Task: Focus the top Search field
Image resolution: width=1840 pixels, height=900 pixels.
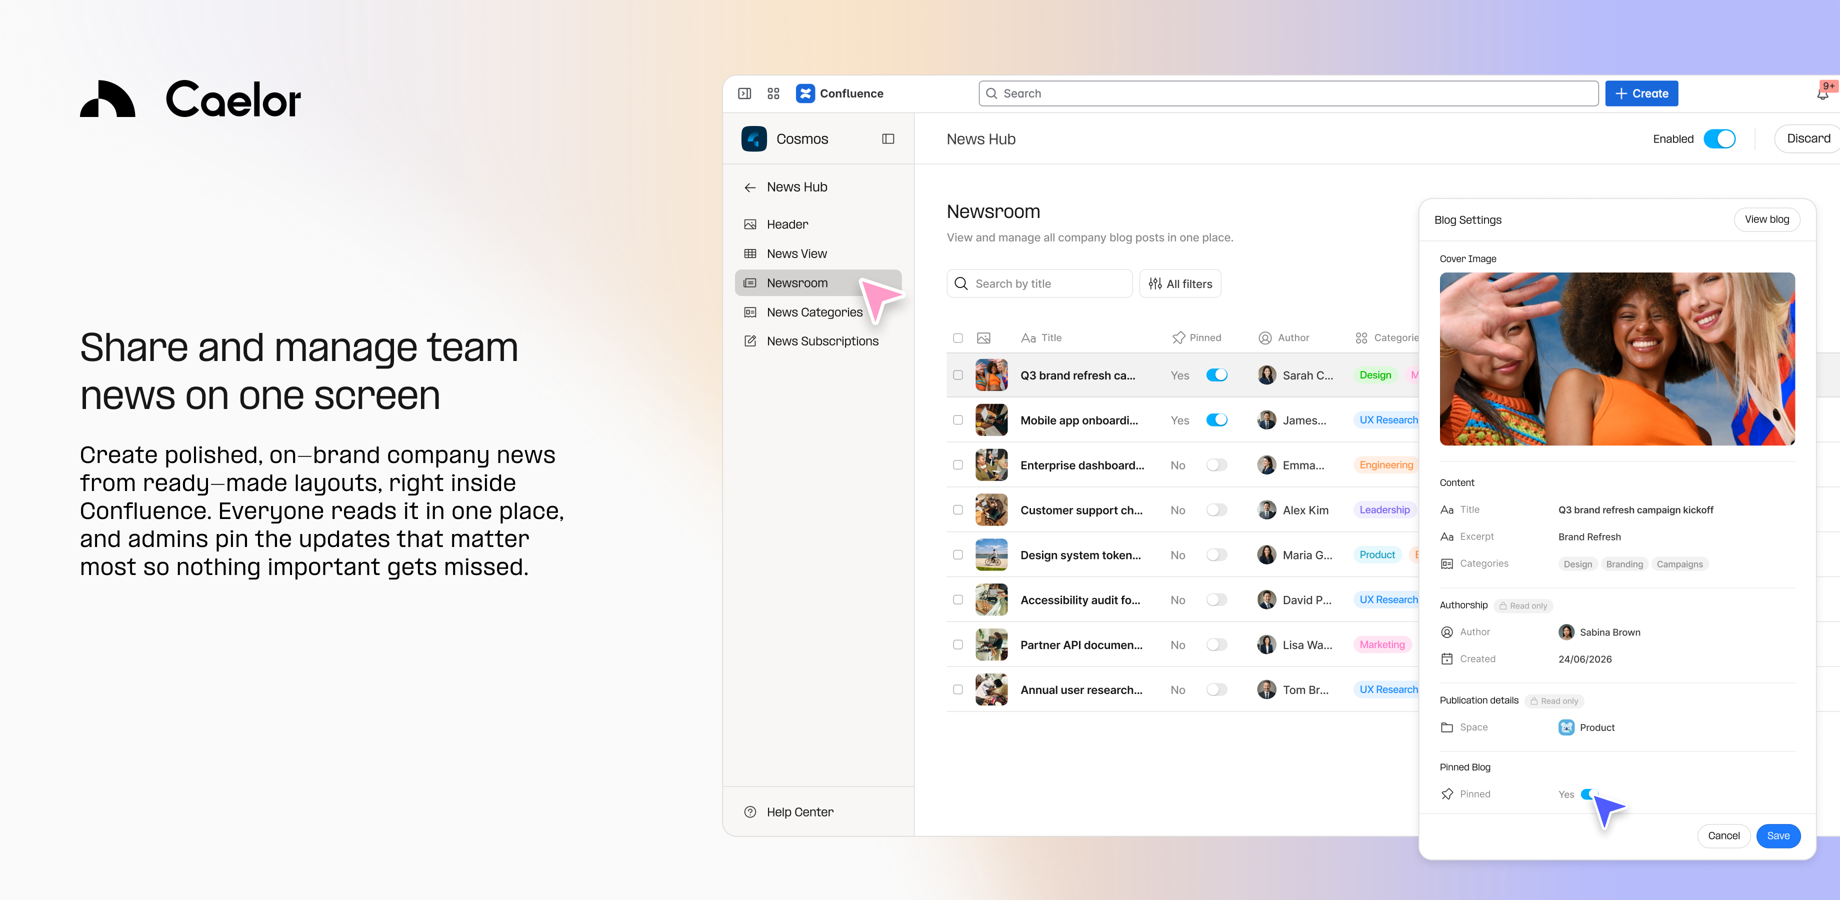Action: click(1288, 93)
